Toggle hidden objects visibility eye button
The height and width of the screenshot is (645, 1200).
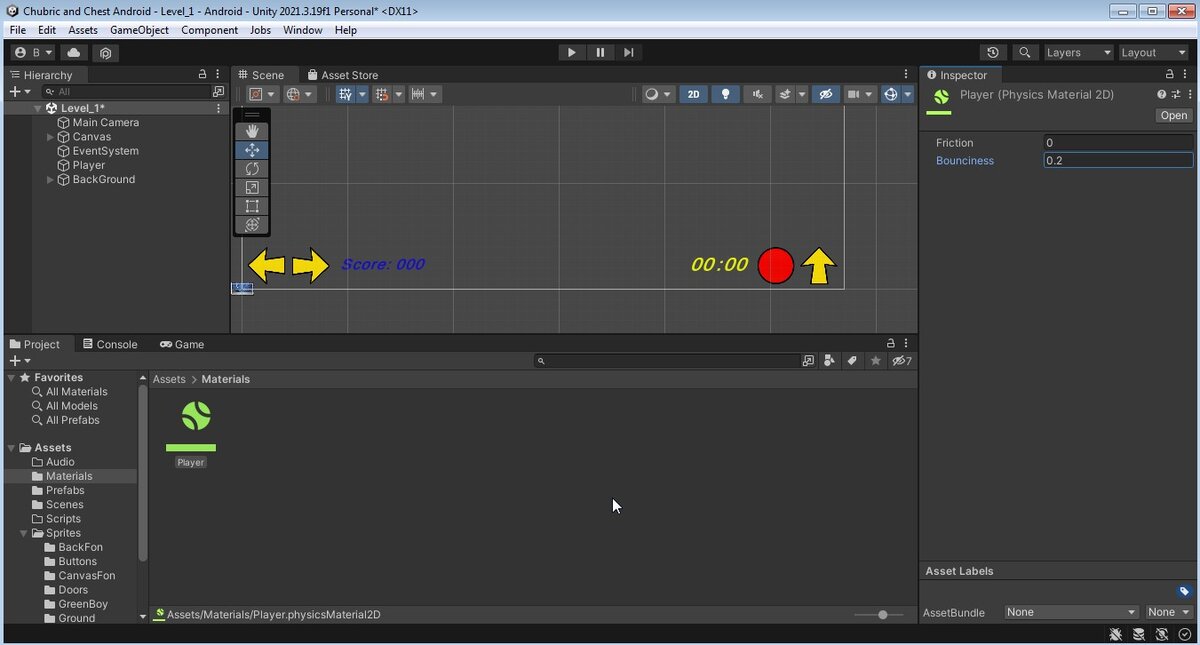pyautogui.click(x=825, y=94)
